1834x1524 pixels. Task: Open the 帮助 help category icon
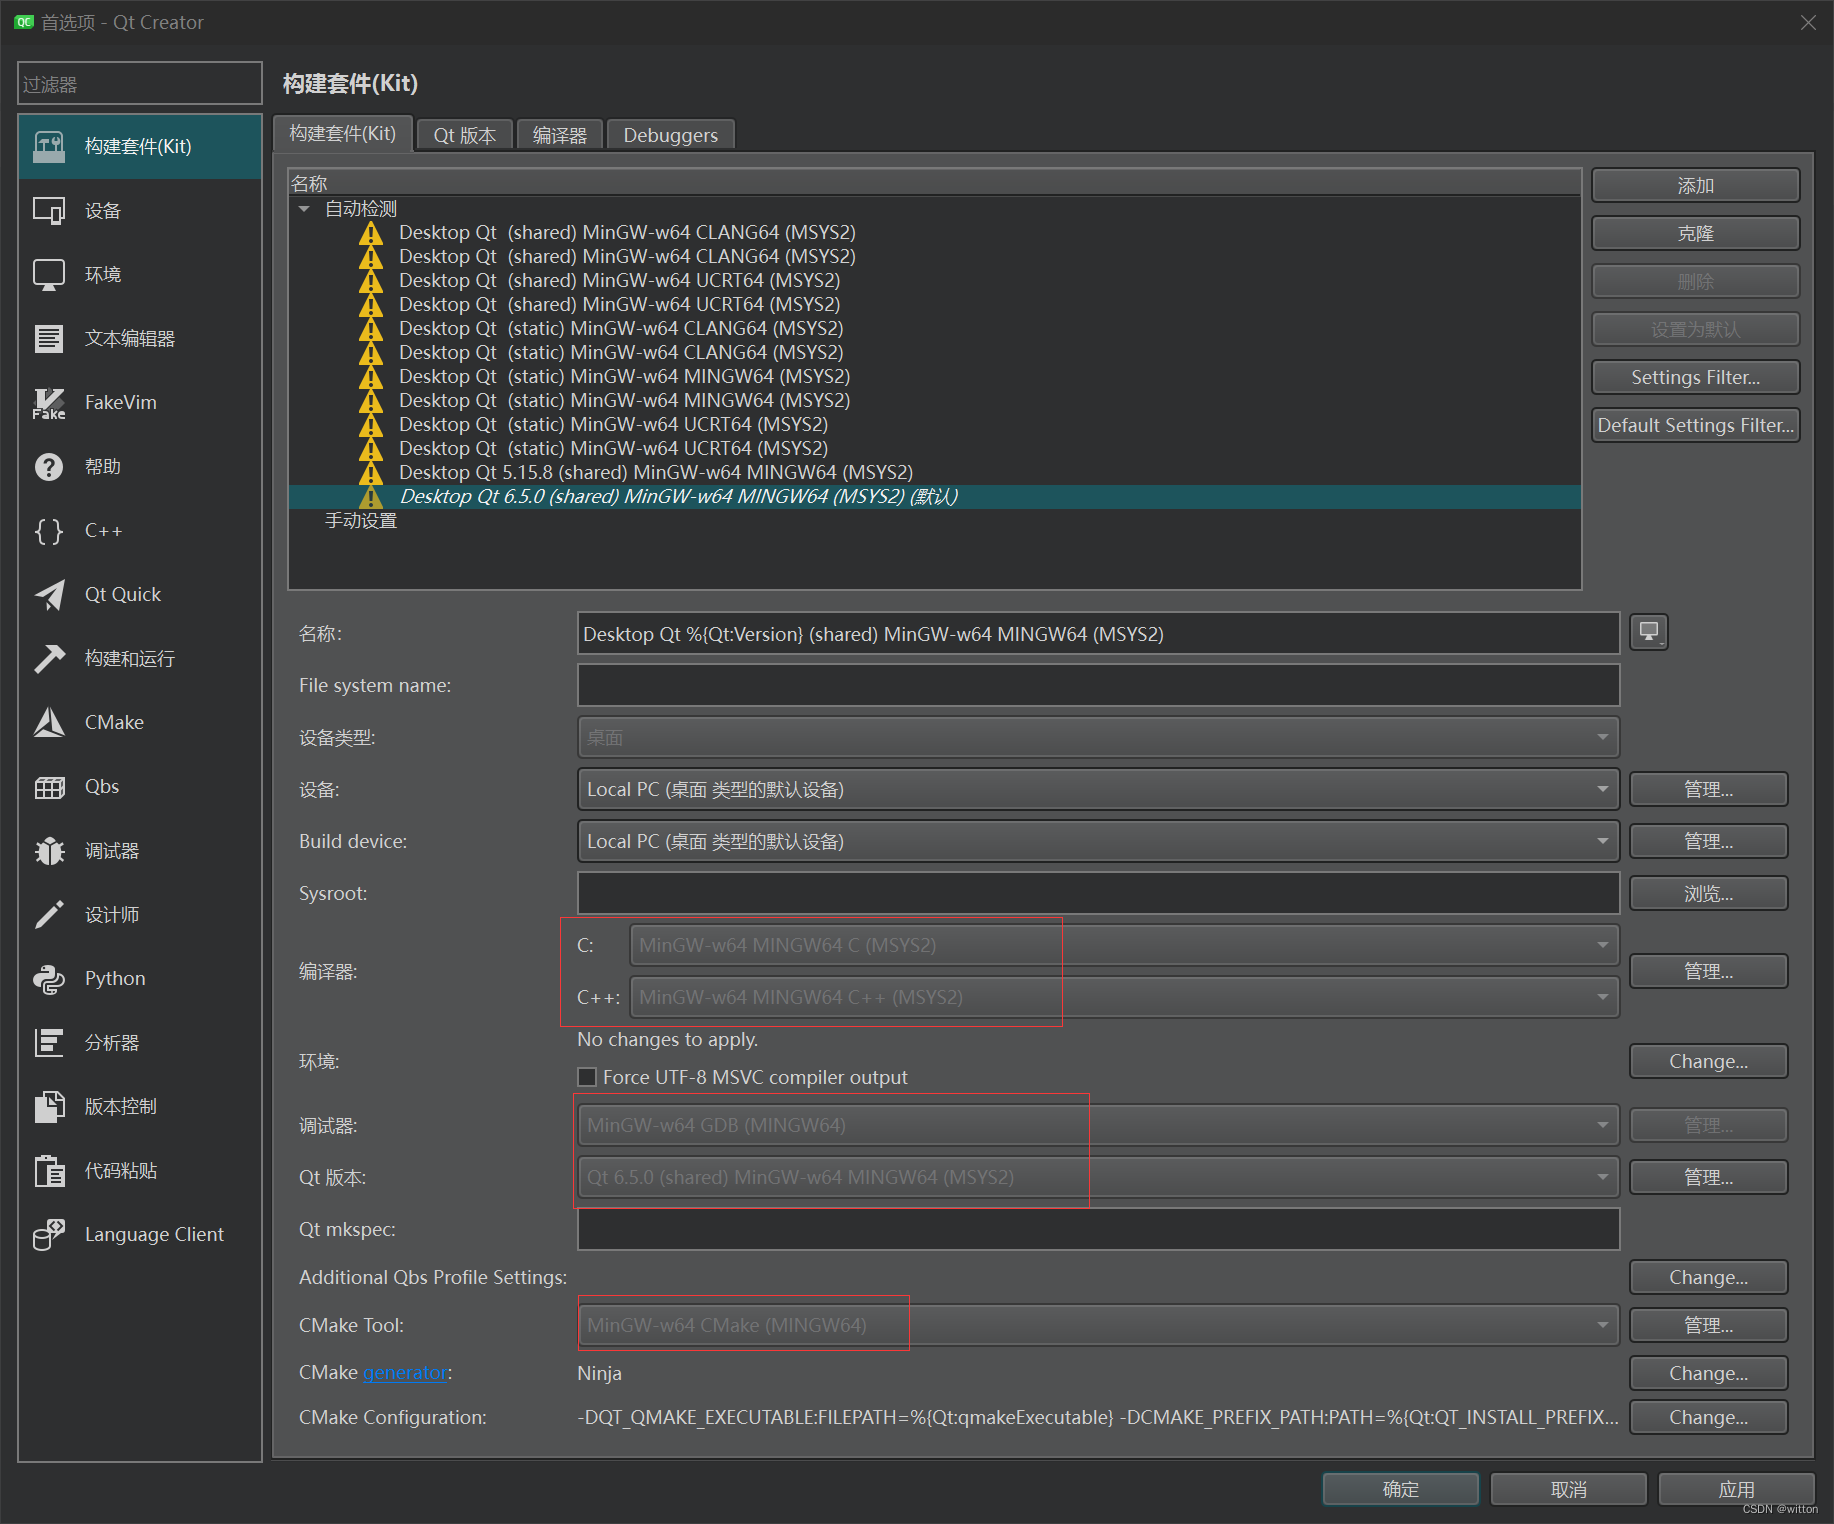click(49, 467)
